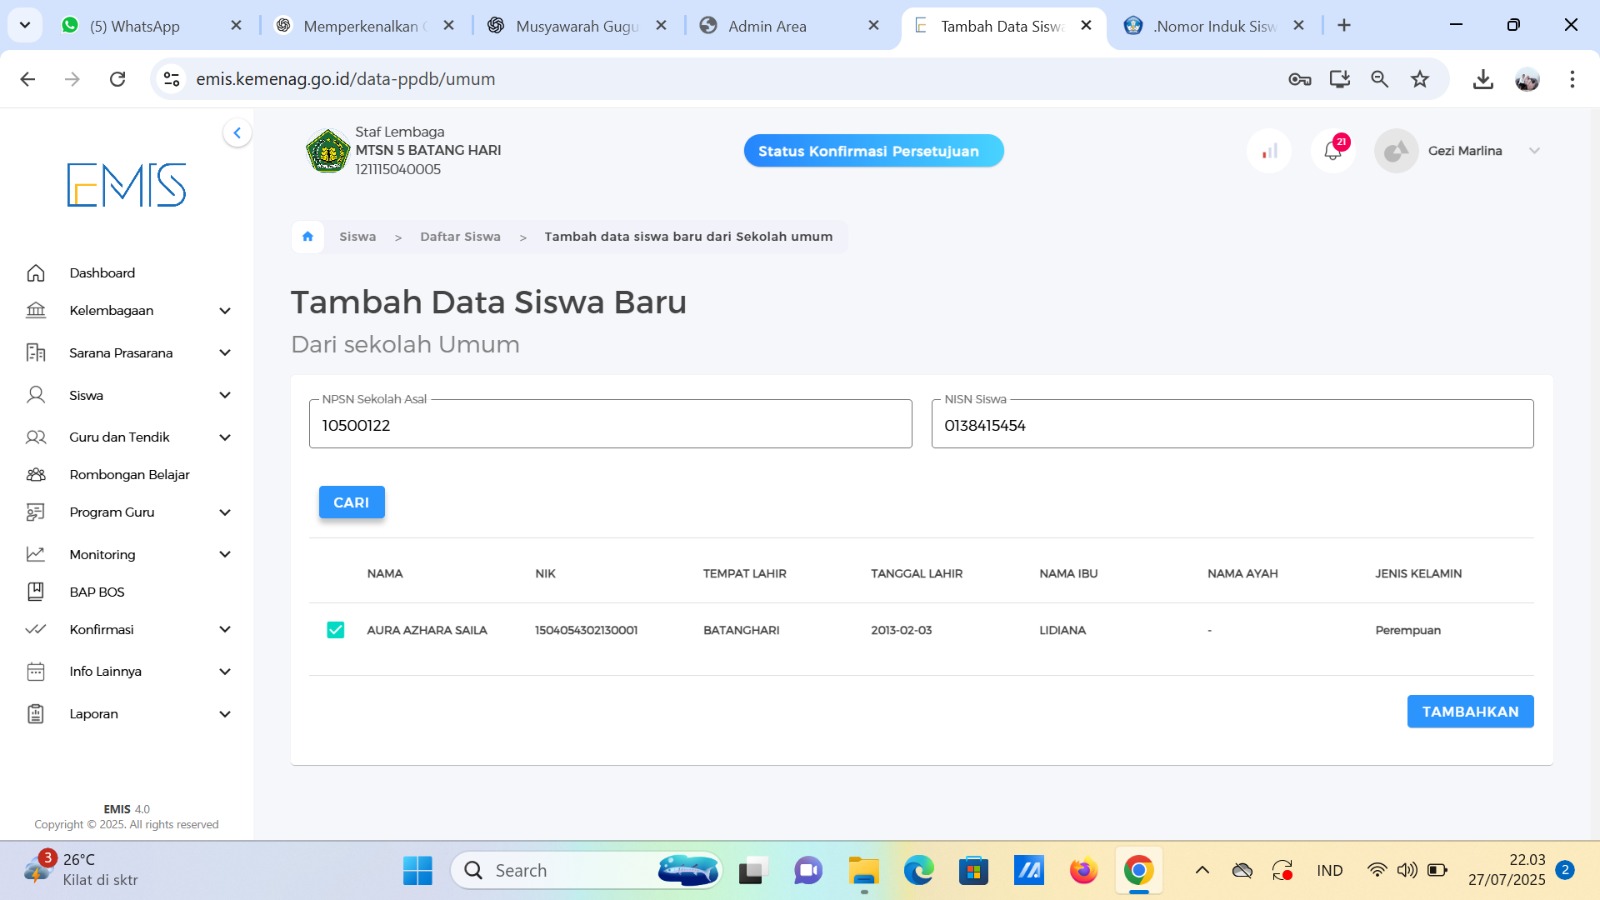This screenshot has height=900, width=1600.
Task: Click the home icon in the breadcrumb
Action: click(307, 236)
